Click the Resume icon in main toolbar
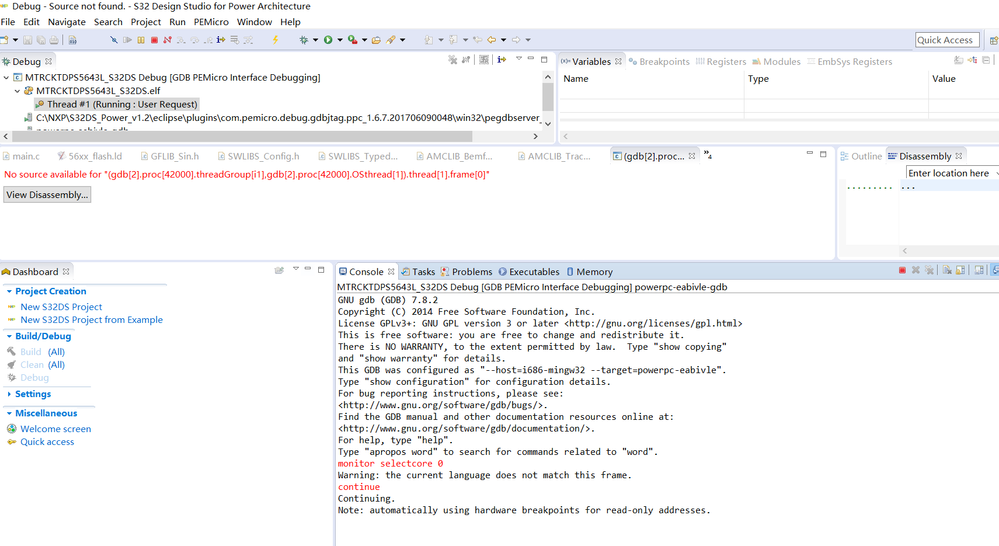Viewport: 999px width, 546px height. [127, 40]
